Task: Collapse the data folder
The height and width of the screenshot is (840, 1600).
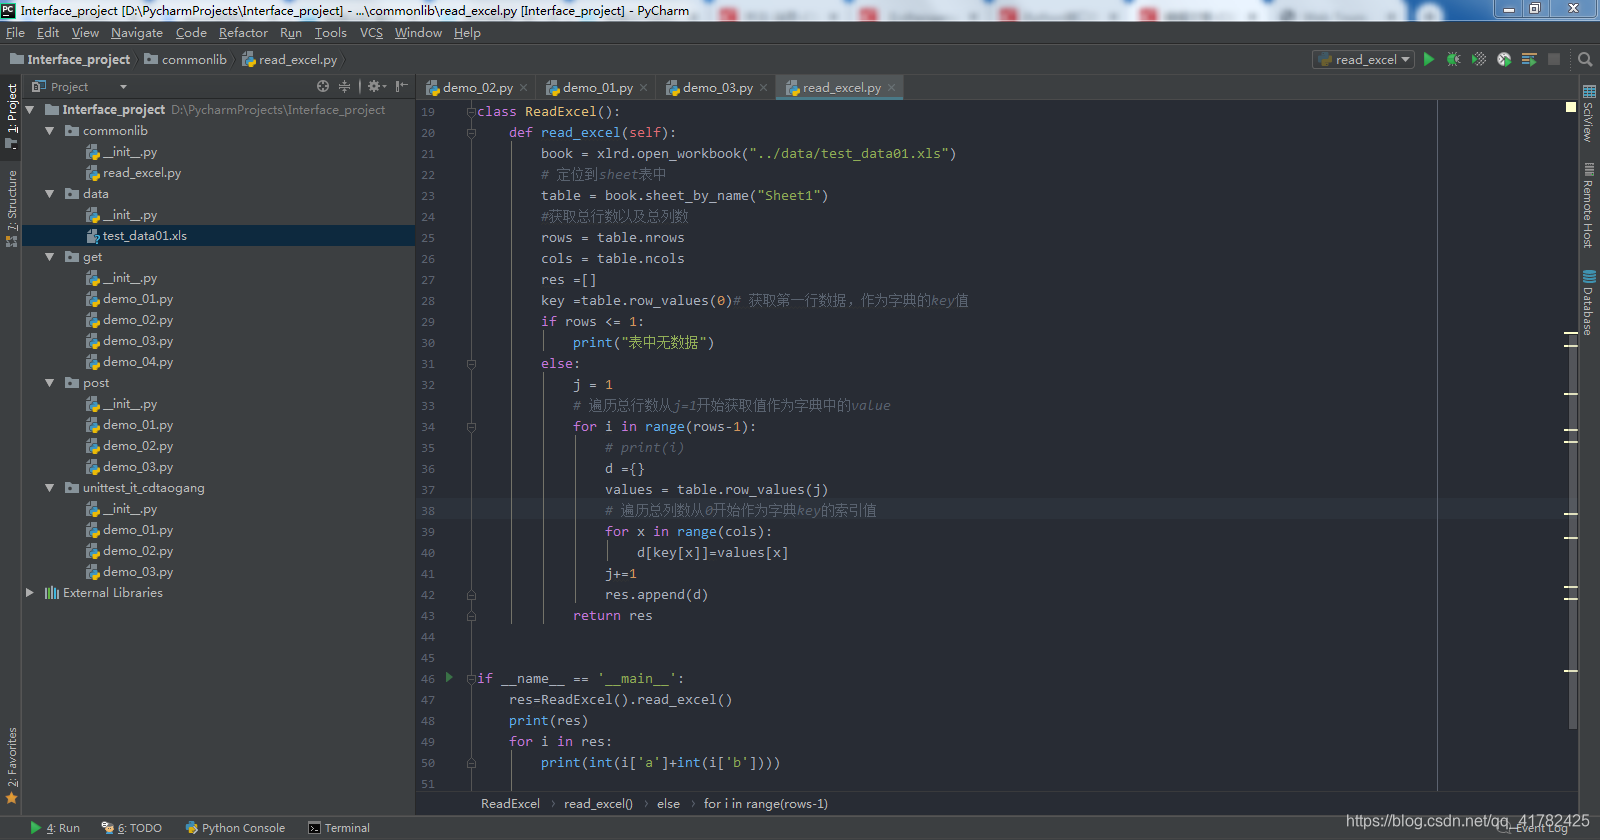Action: coord(50,194)
